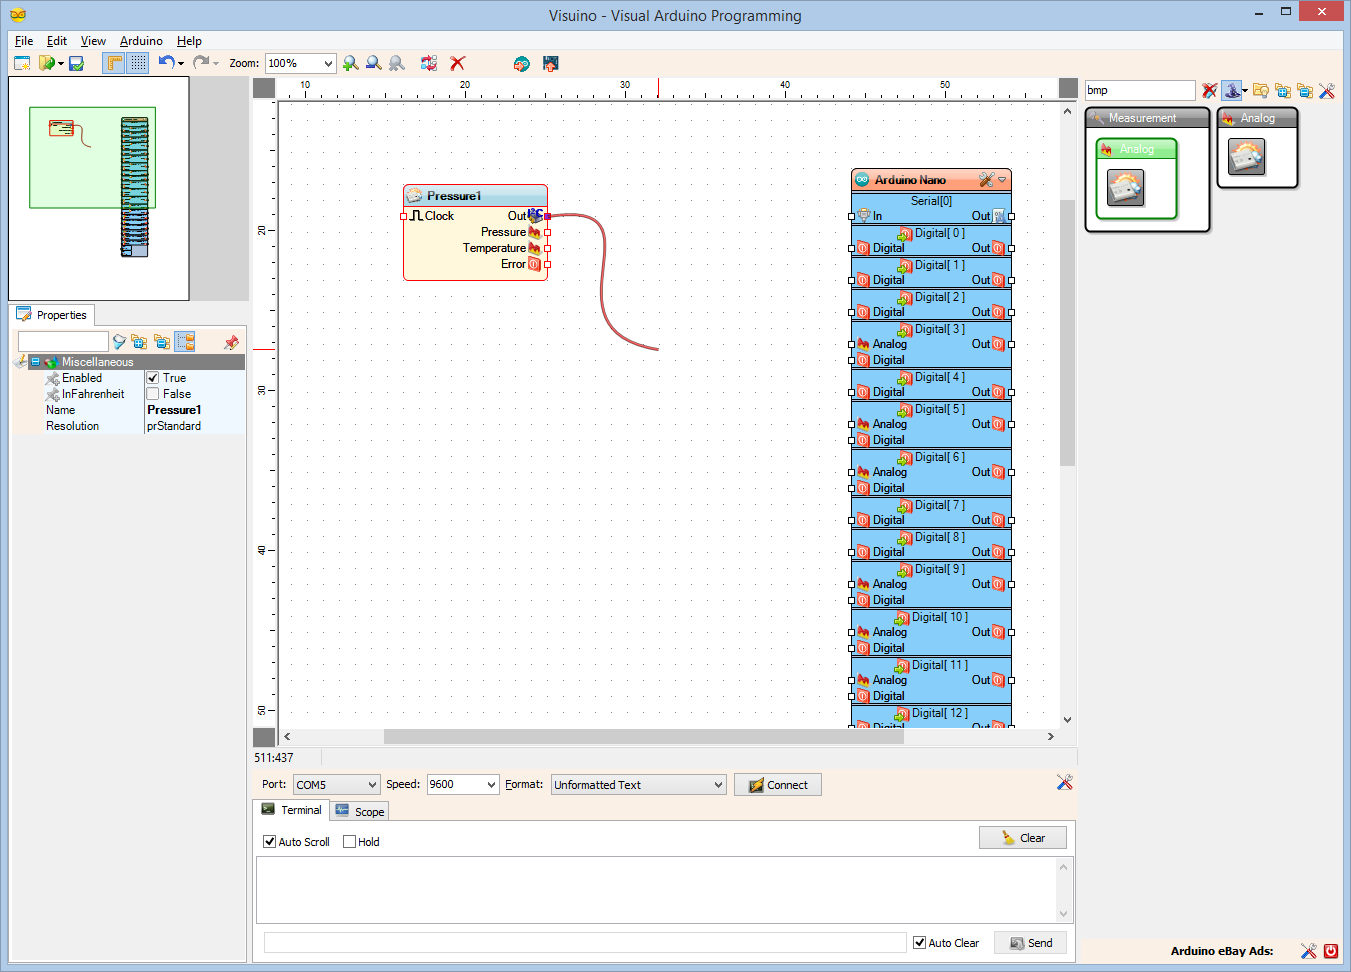1351x972 pixels.
Task: Click the serial terminal settings tools icon
Action: point(1064,782)
